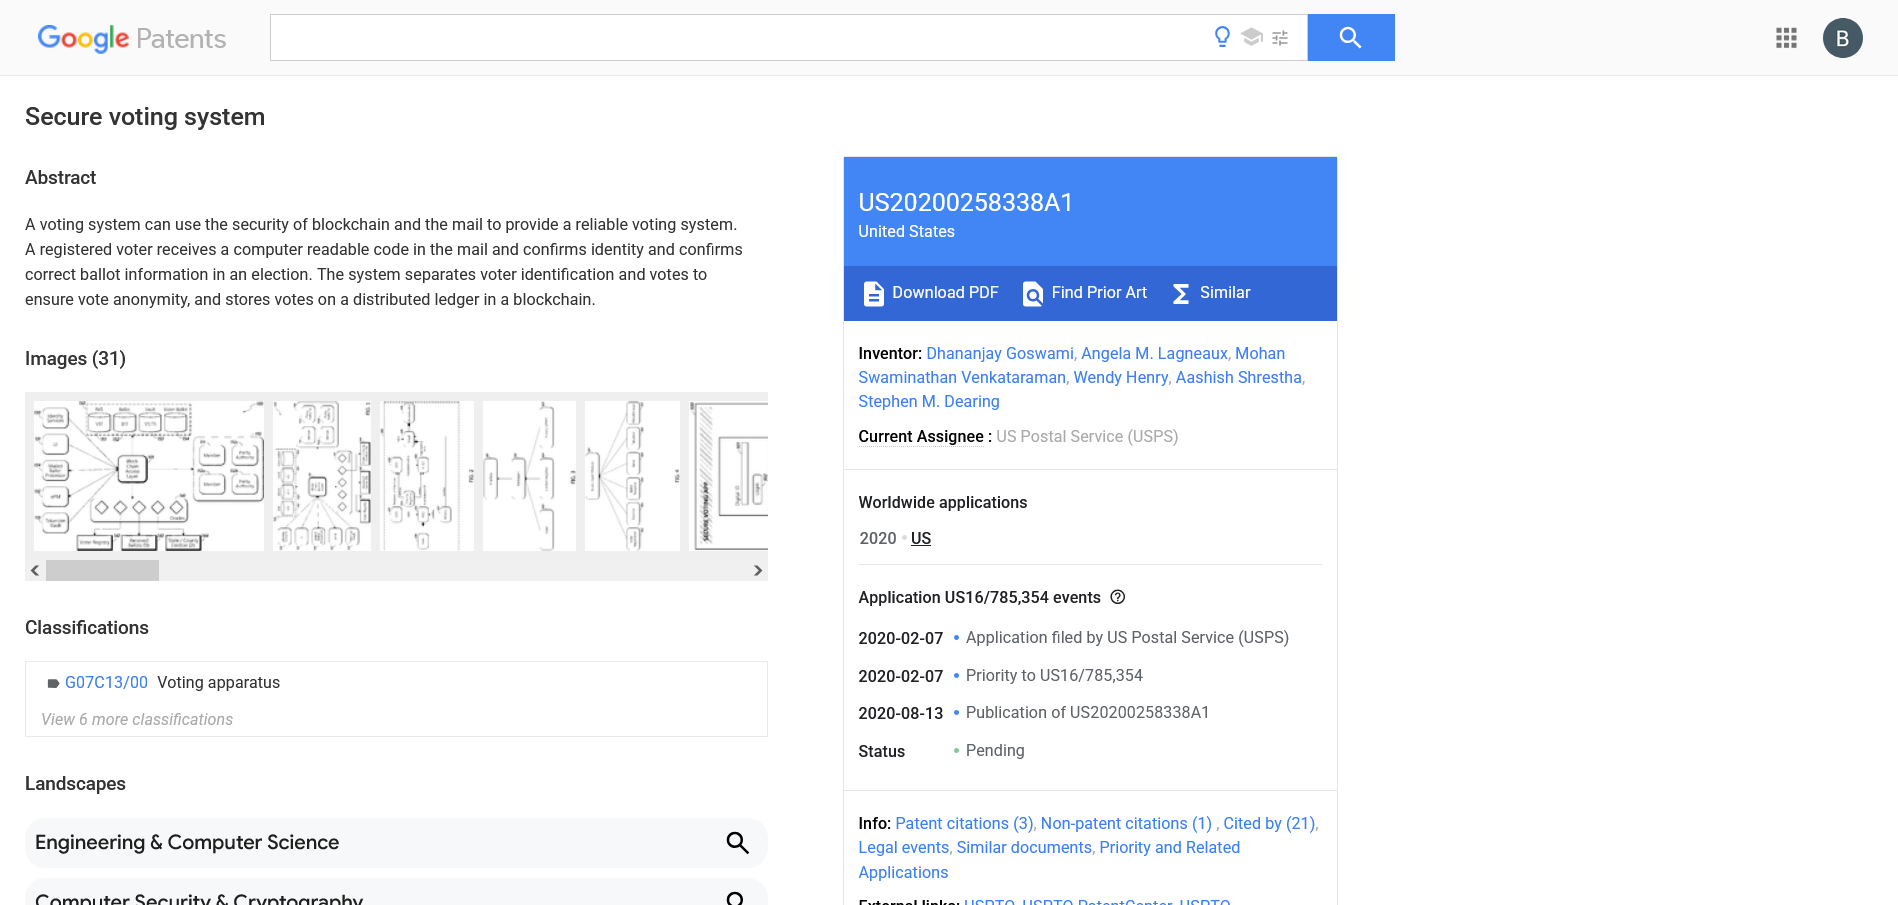
Task: Open the account avatar B
Action: pyautogui.click(x=1842, y=38)
